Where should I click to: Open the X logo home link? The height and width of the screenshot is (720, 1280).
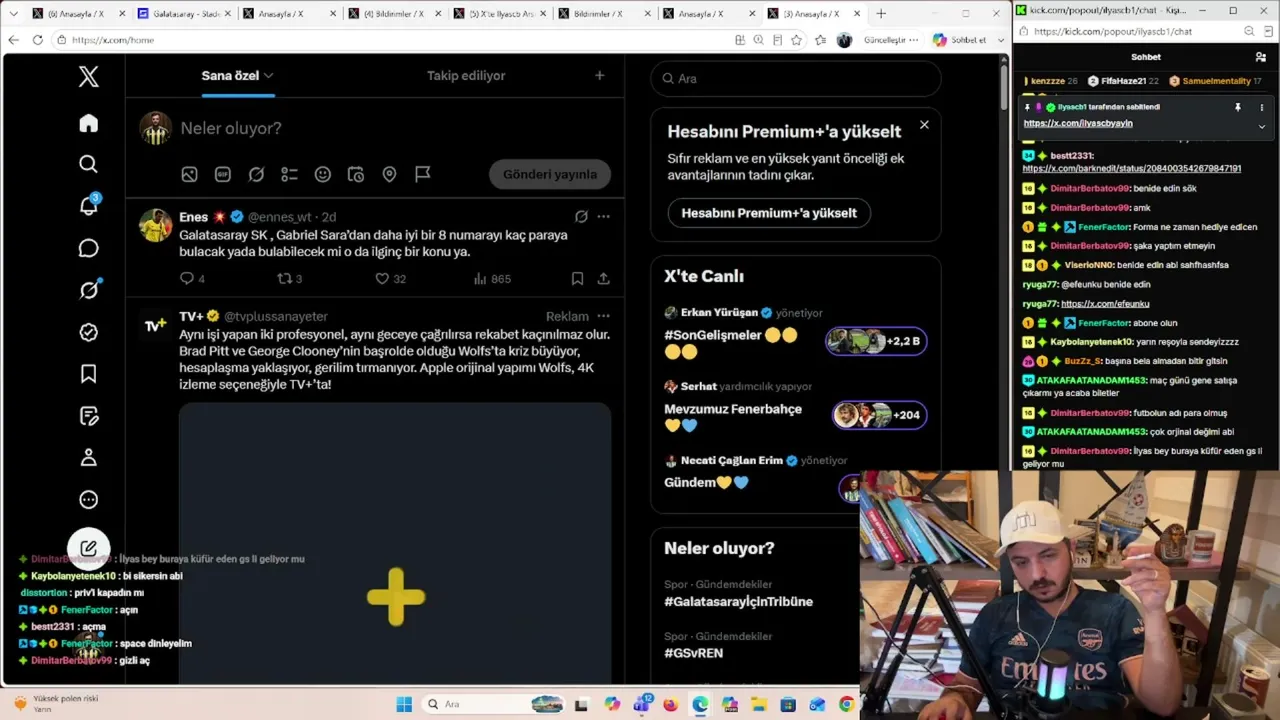tap(89, 77)
